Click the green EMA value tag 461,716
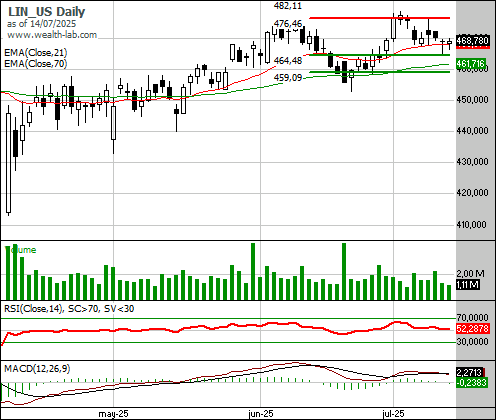496x420 pixels. point(471,63)
